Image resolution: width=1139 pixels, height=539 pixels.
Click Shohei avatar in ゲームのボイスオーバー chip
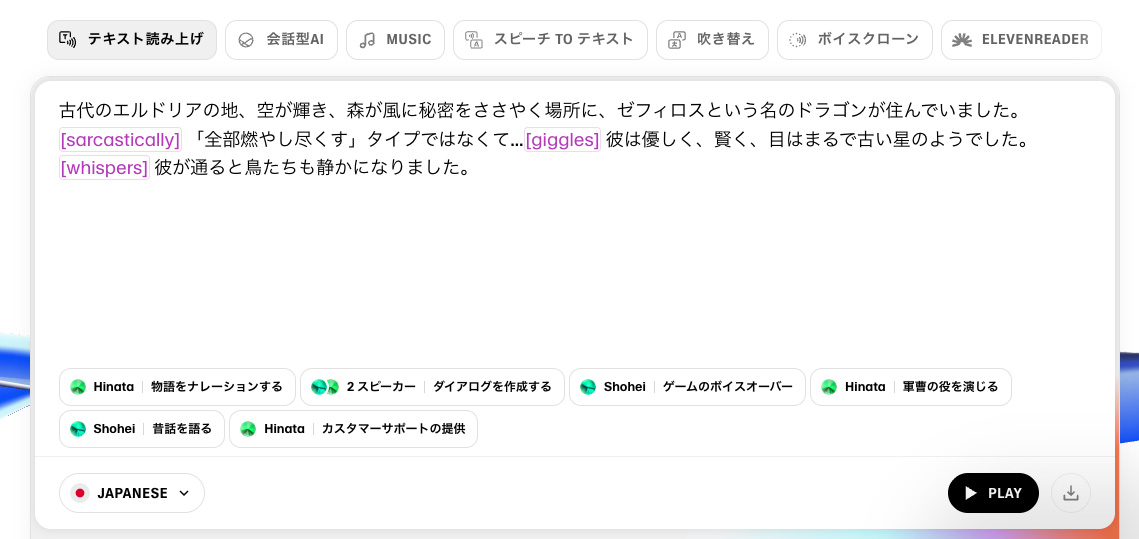point(588,387)
